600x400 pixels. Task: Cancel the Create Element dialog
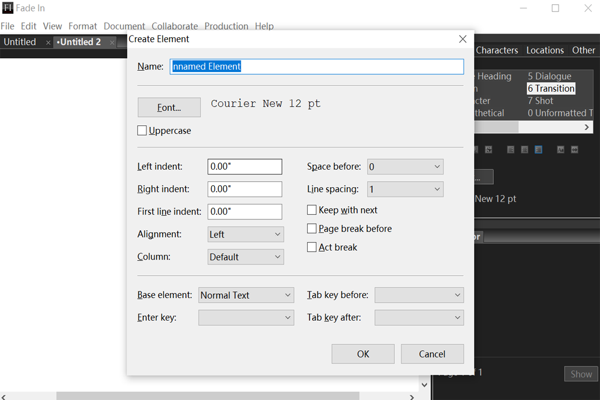[x=432, y=354]
